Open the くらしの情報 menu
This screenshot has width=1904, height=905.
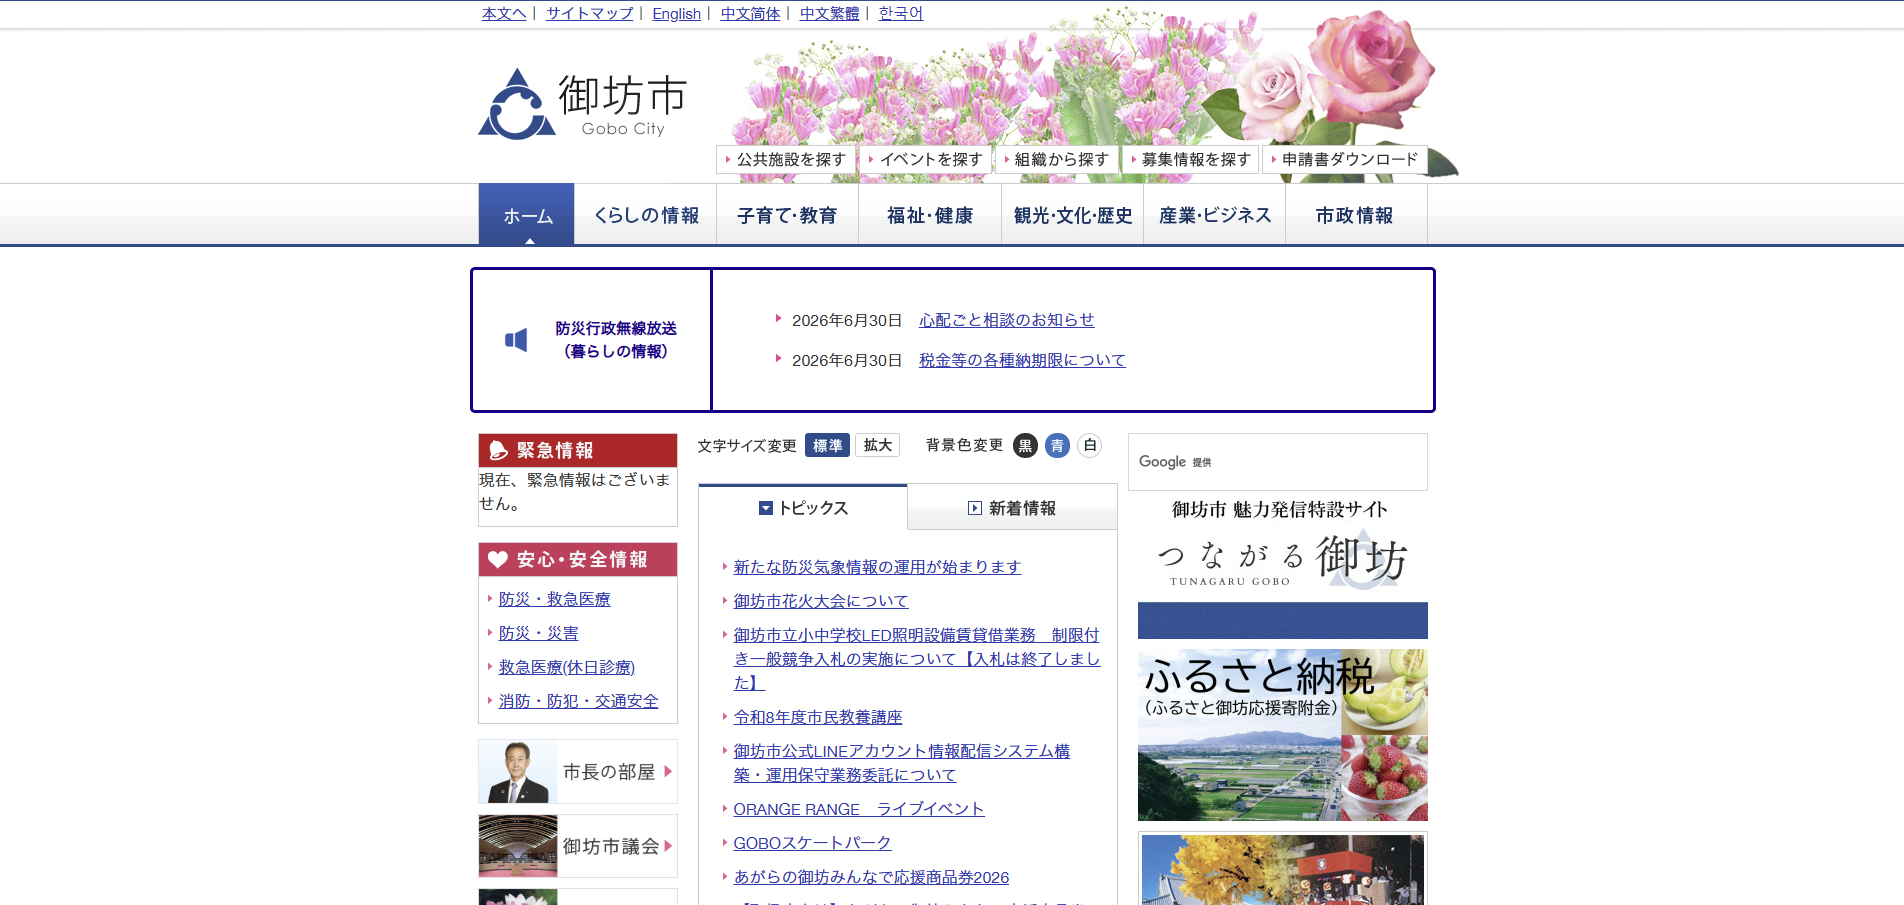[646, 215]
